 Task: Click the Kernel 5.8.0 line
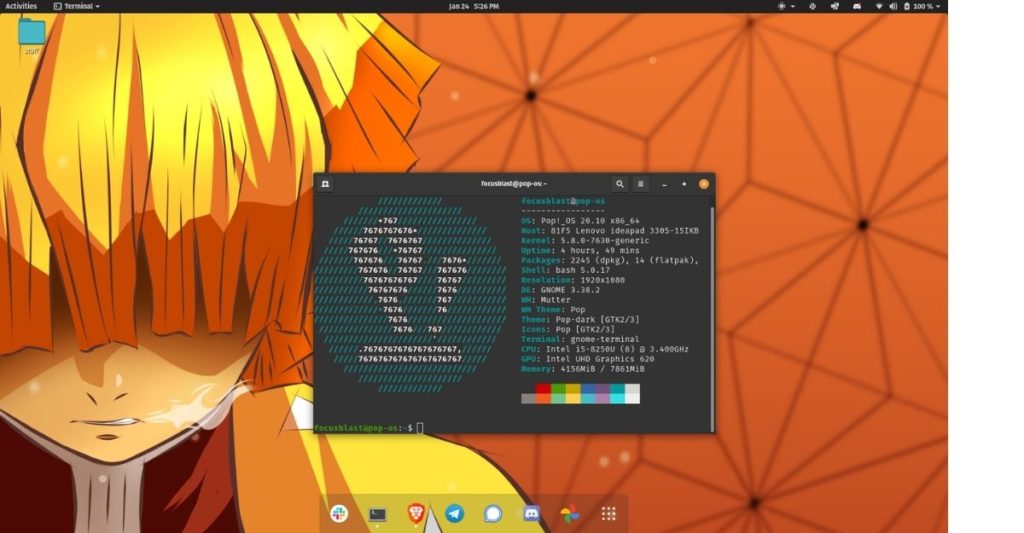tap(585, 240)
